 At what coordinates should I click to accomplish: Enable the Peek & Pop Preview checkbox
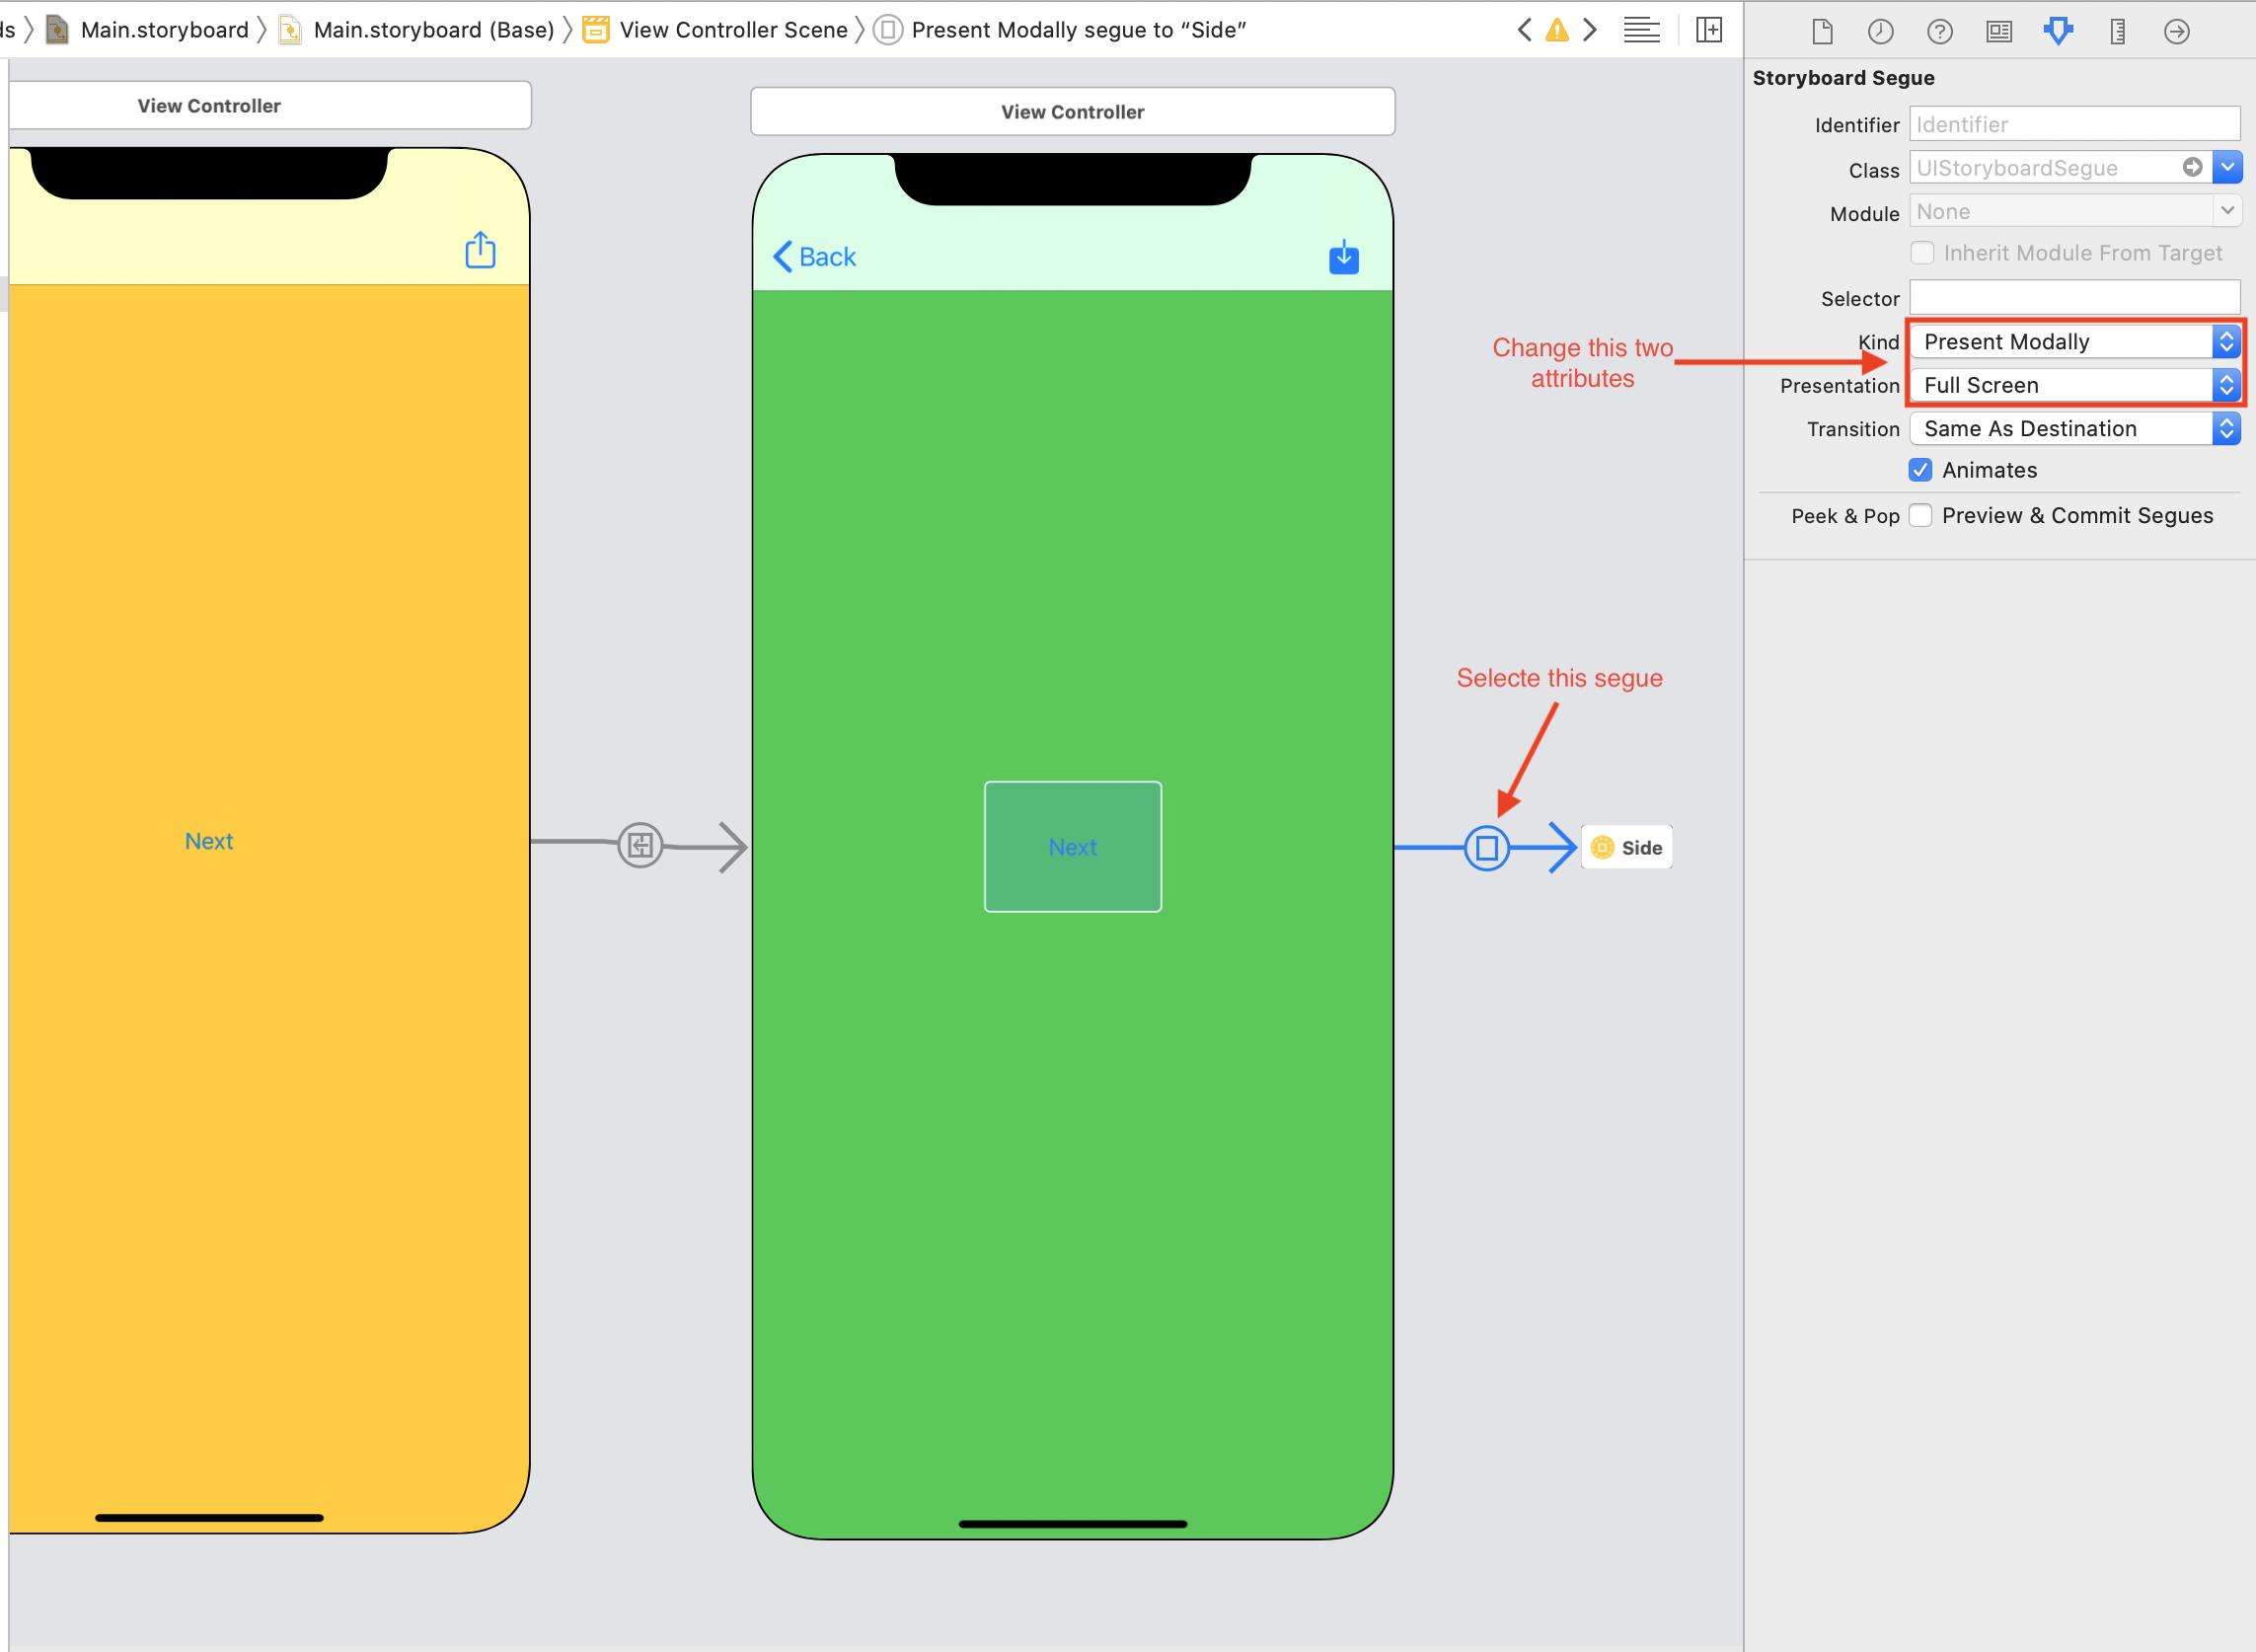tap(1923, 513)
